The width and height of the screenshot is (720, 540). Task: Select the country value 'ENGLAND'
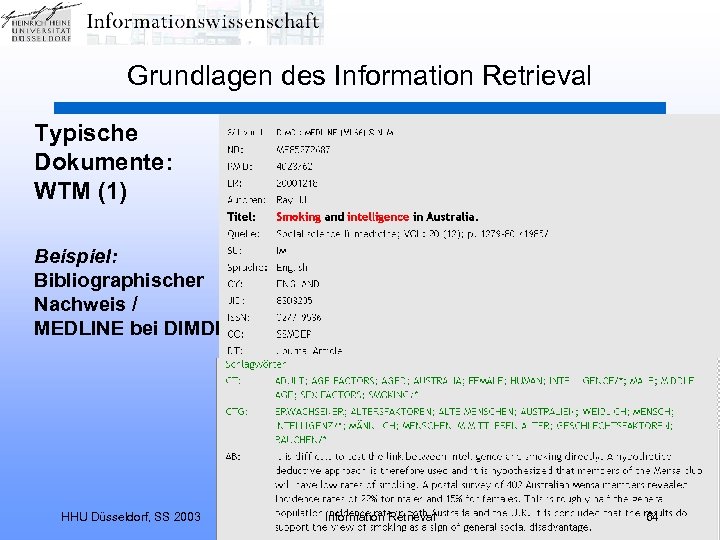coord(298,284)
